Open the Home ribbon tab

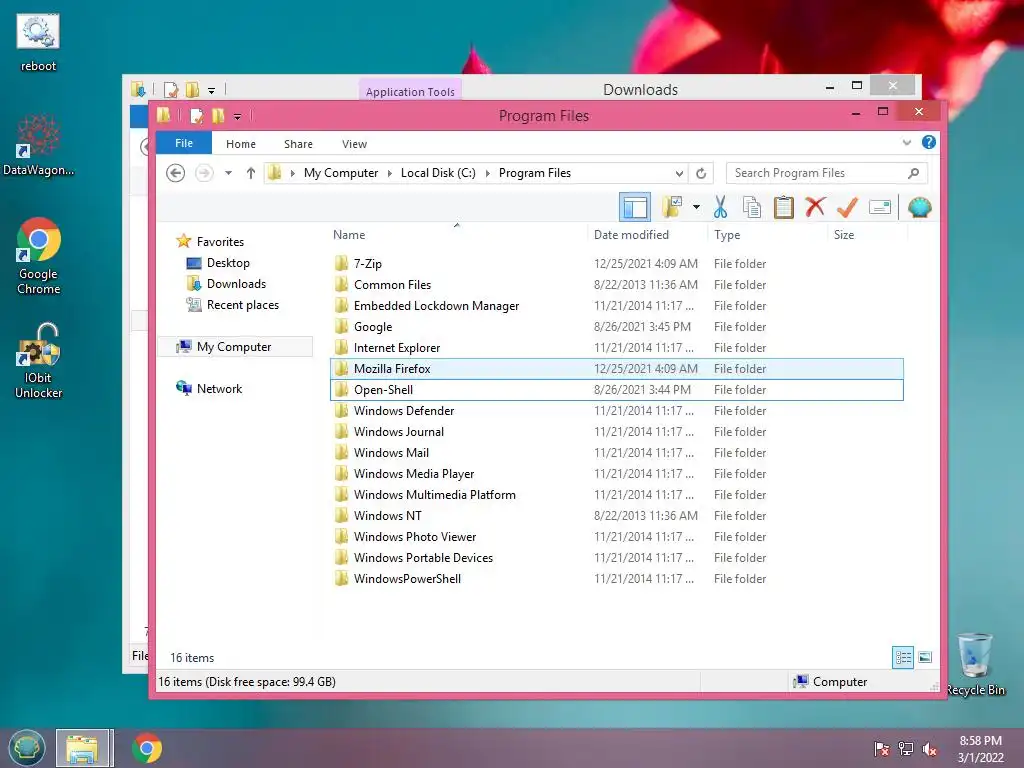[x=241, y=144]
